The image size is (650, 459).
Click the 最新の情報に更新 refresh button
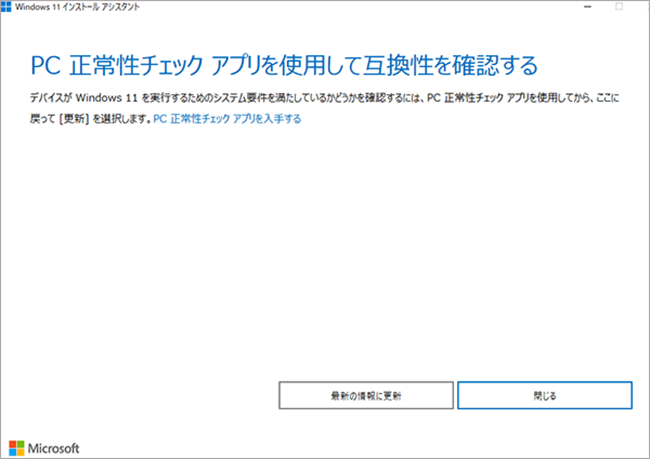tap(366, 395)
